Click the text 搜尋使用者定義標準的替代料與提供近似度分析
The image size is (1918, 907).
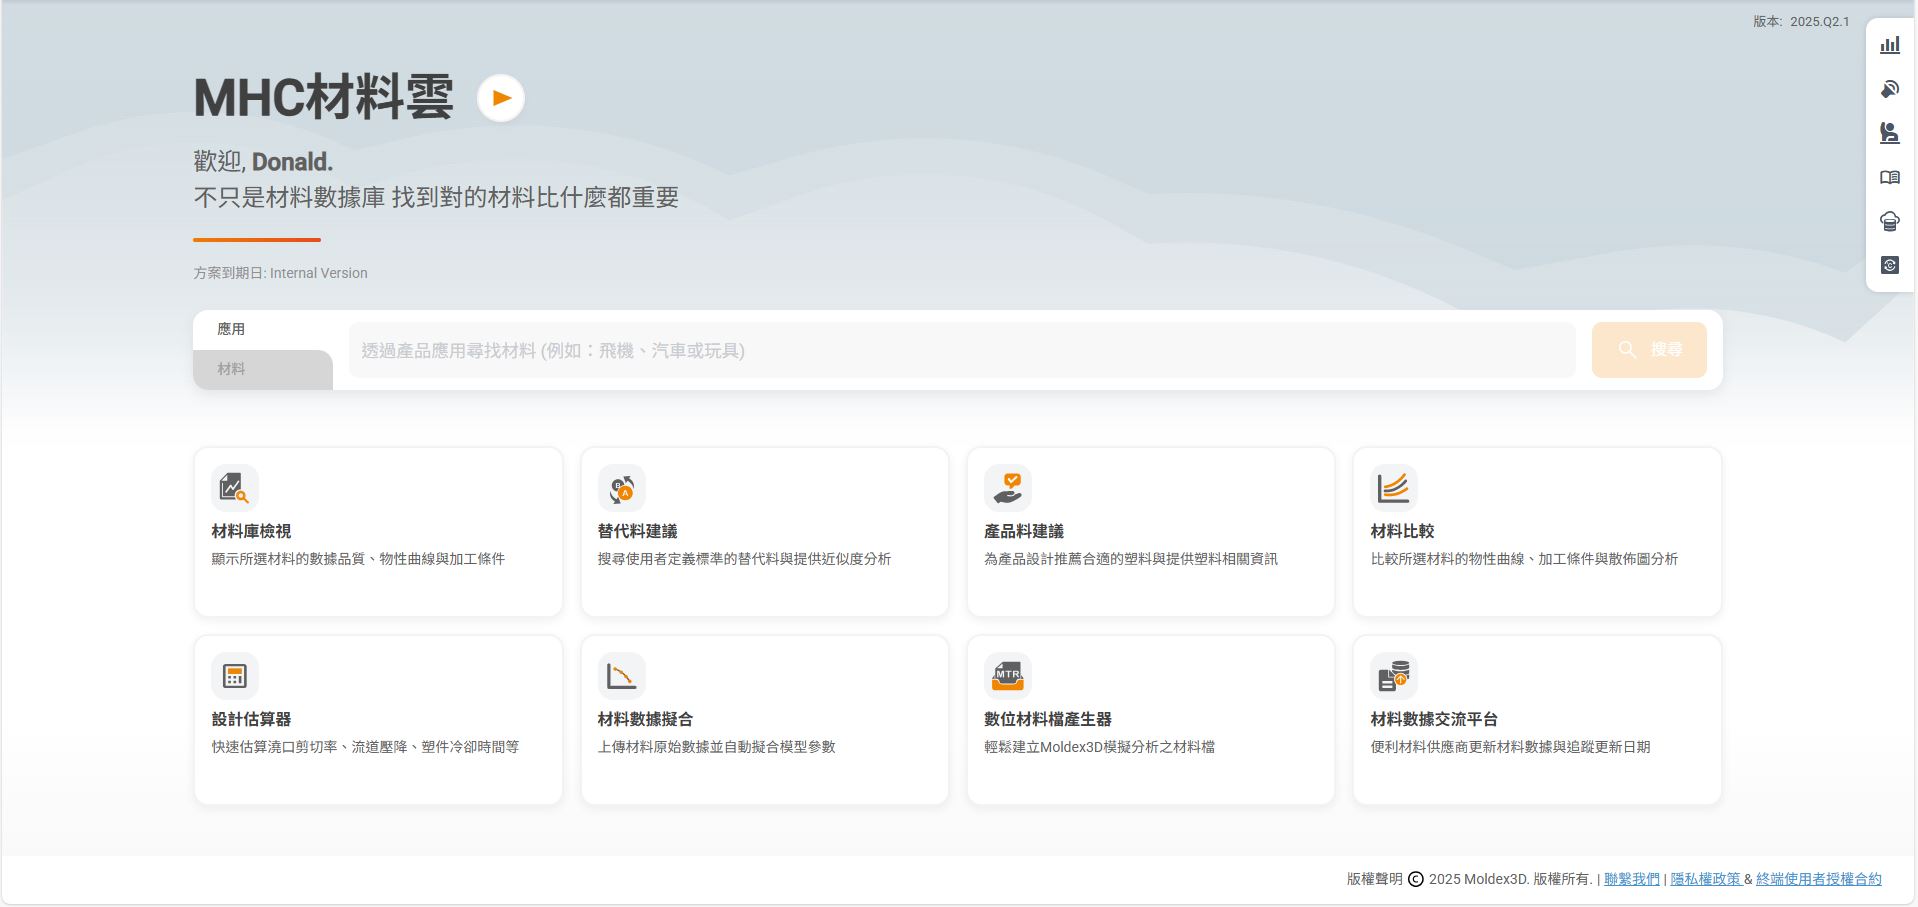tap(744, 559)
